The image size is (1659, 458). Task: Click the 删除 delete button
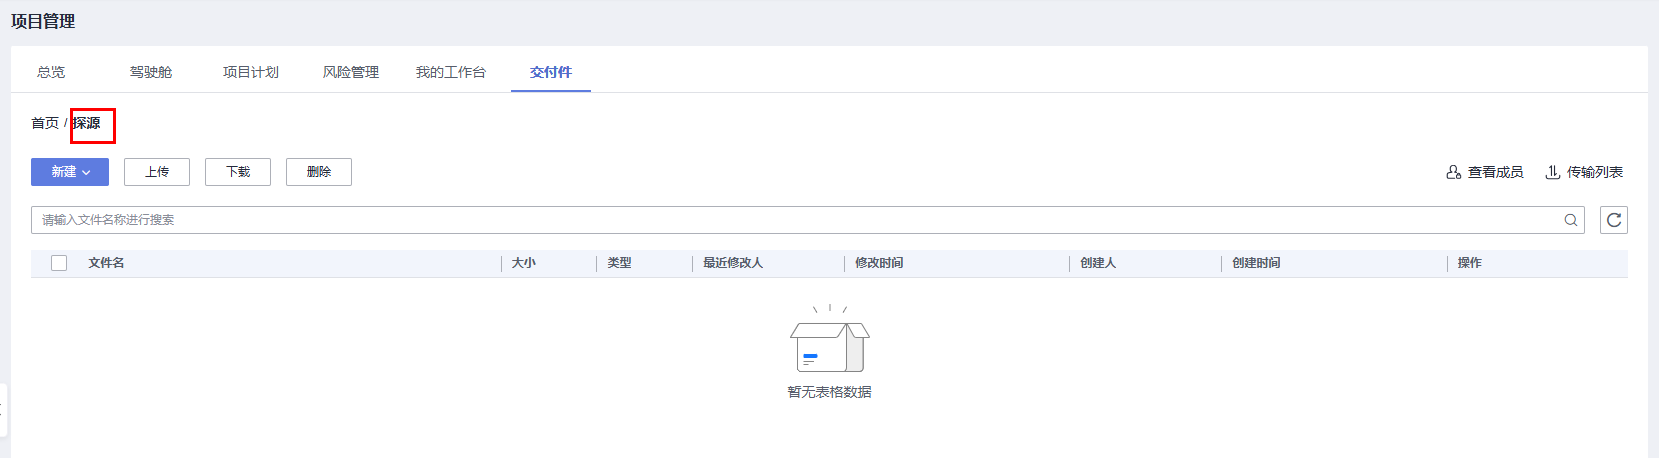tap(319, 172)
